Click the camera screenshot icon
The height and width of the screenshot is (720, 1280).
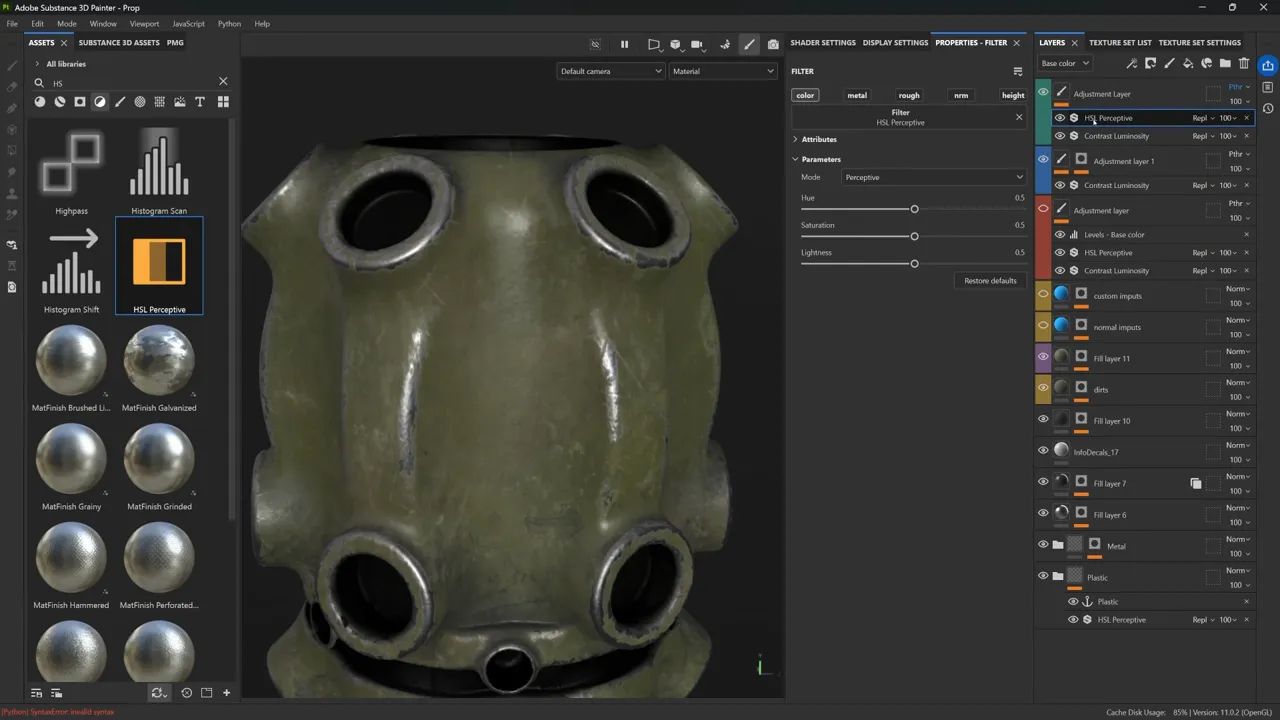(773, 44)
